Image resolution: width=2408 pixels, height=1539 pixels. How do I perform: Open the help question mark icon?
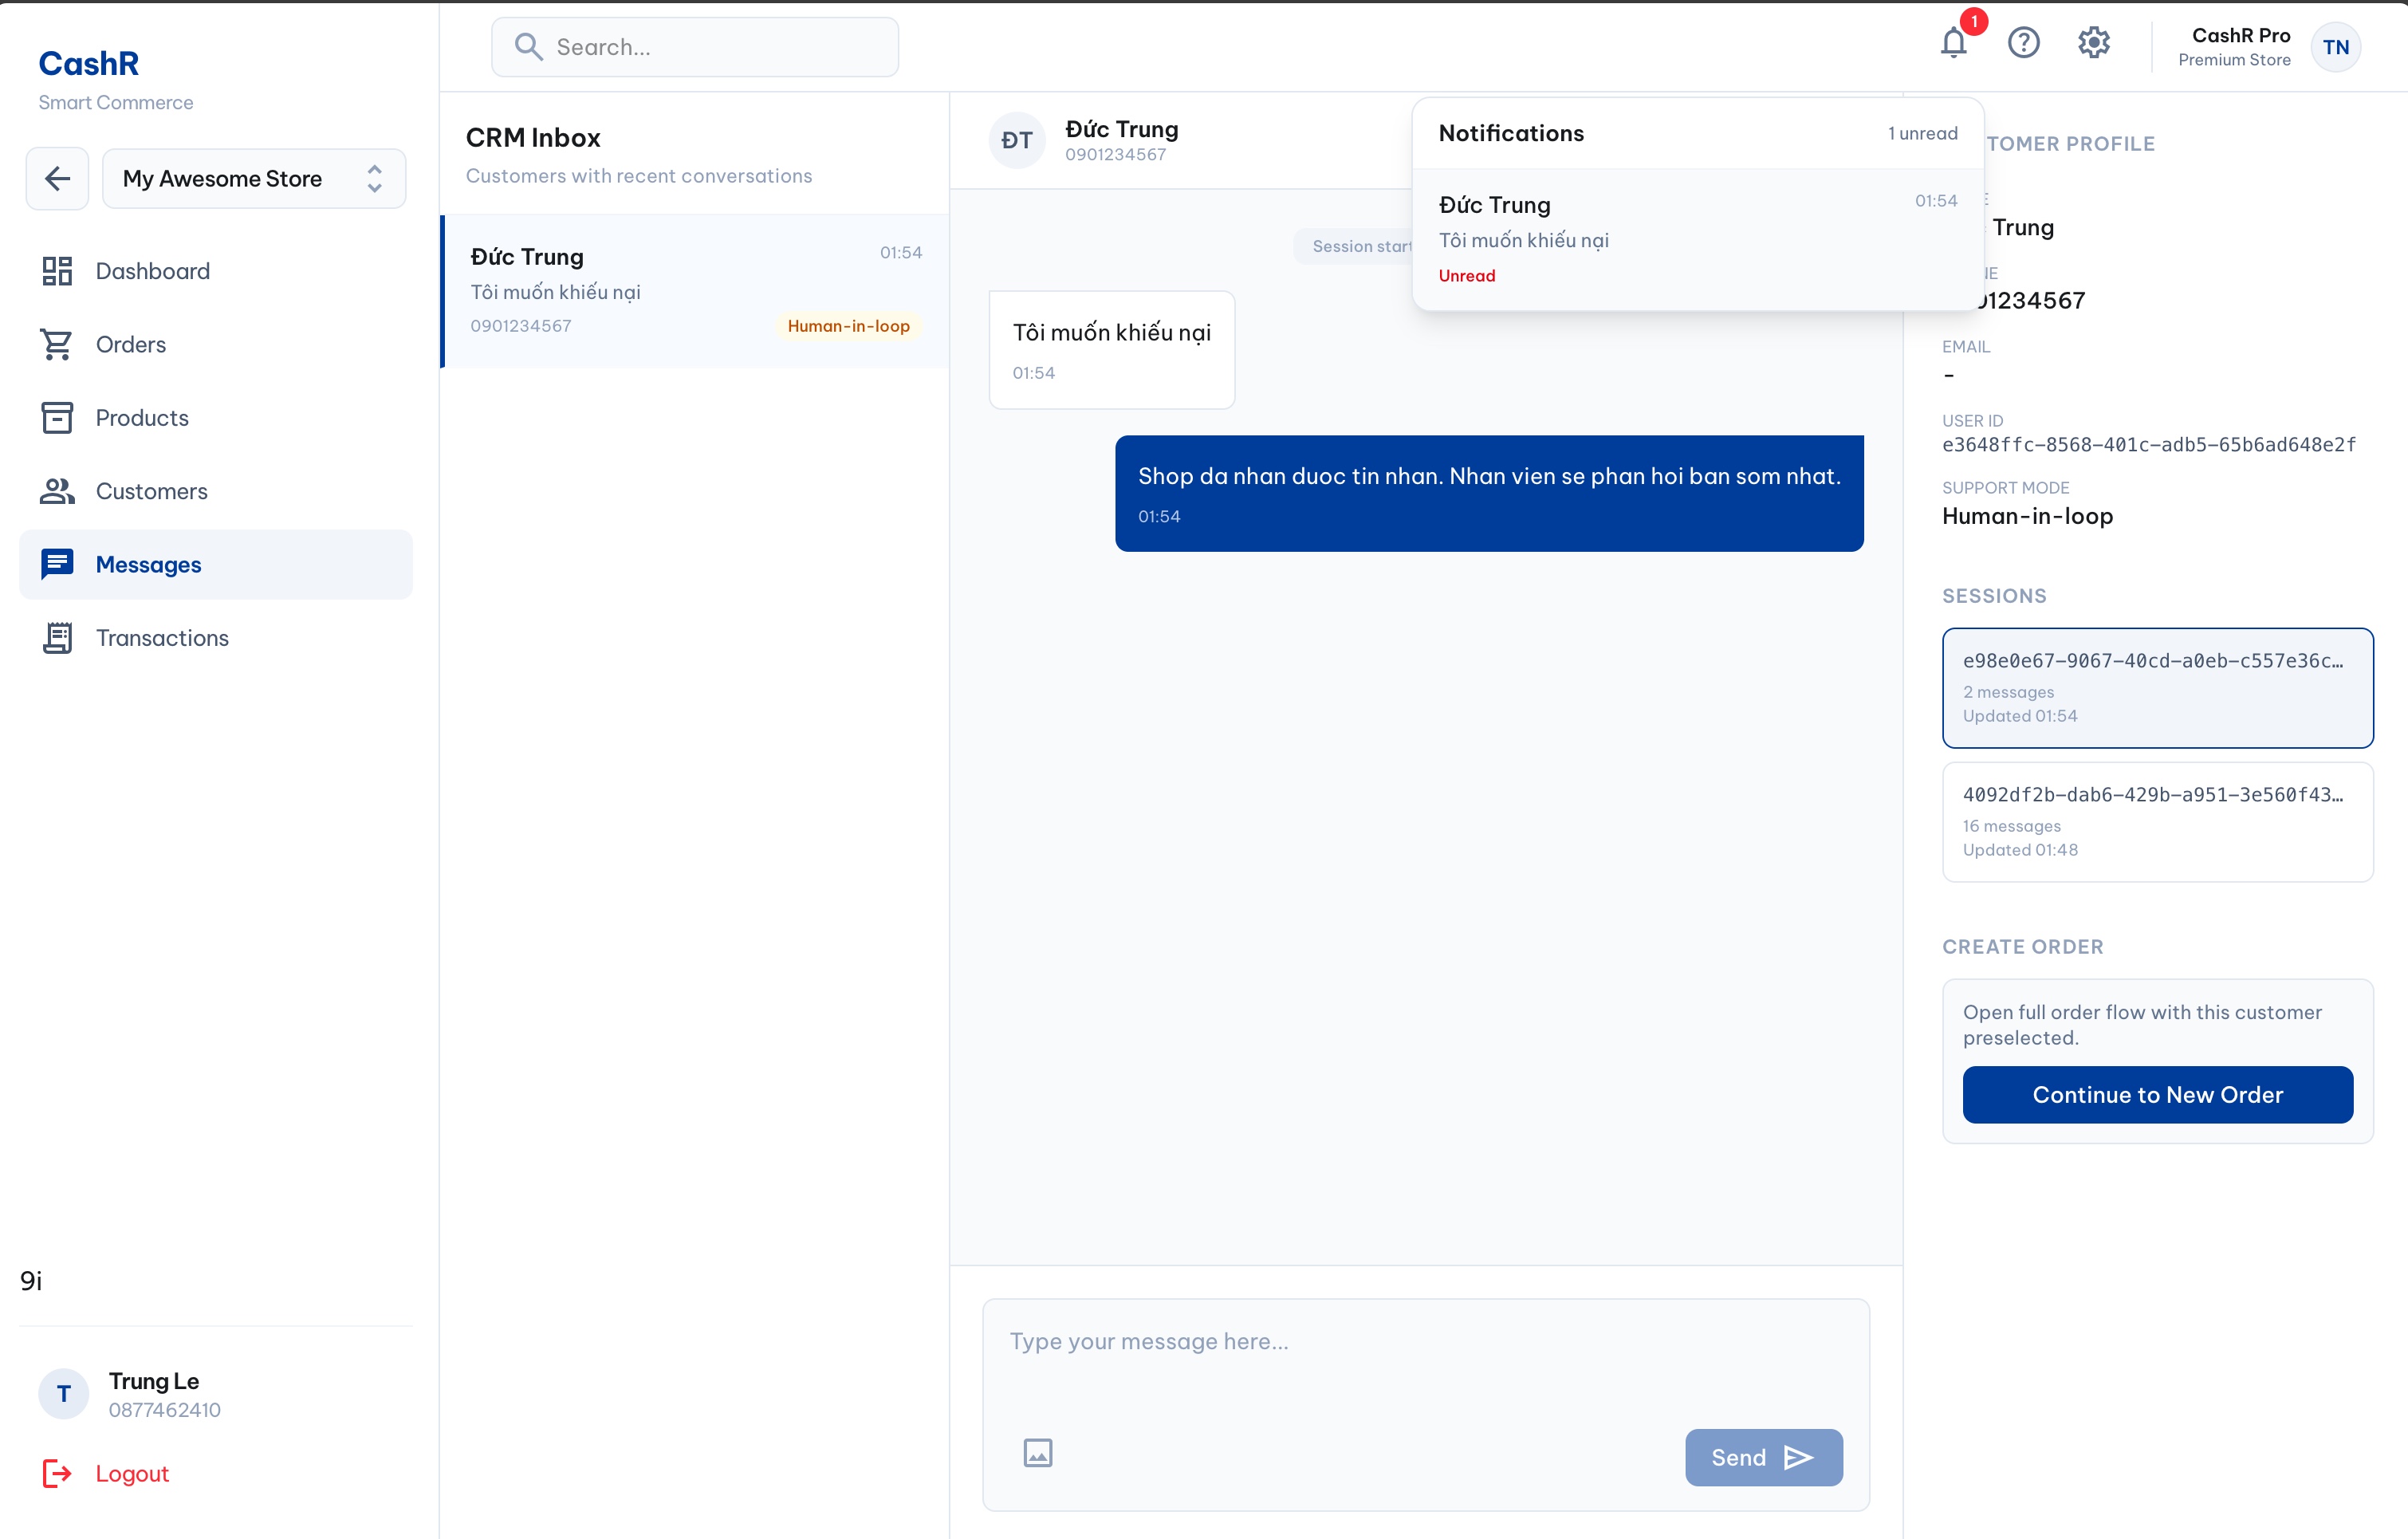(x=2023, y=43)
